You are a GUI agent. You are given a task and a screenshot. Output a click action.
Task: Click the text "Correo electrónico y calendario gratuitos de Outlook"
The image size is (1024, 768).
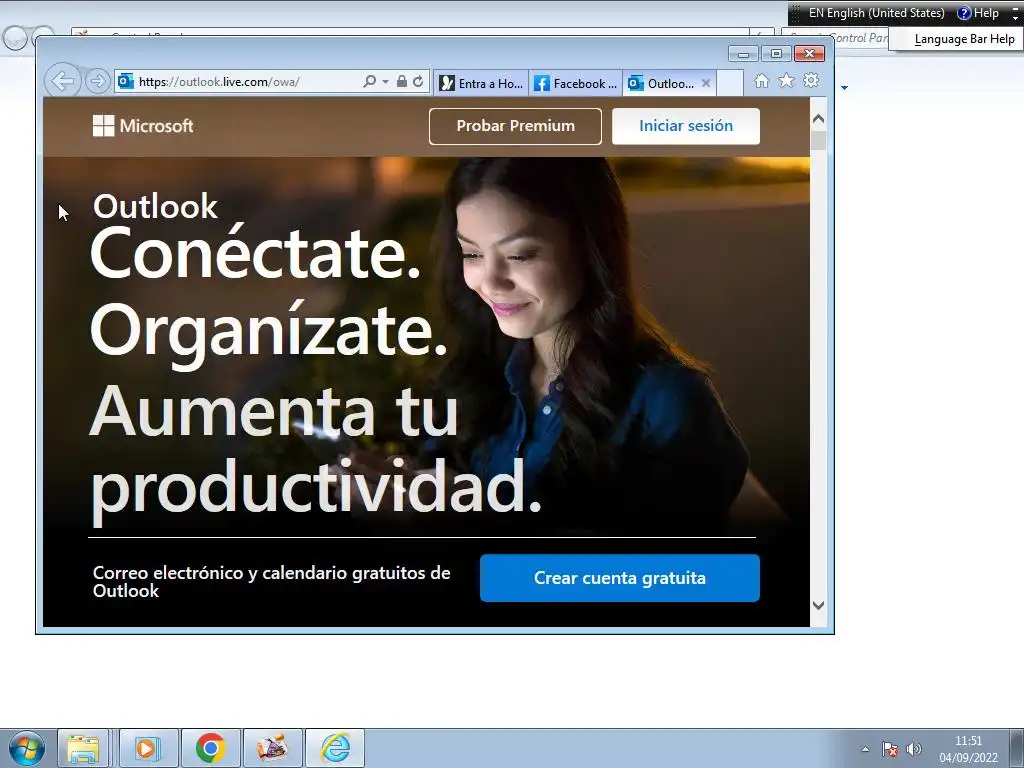tap(272, 581)
